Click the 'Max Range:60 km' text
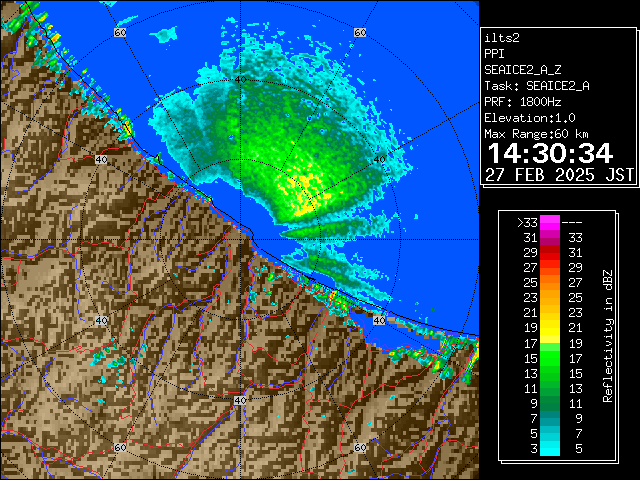Screen dimensions: 640x480 click(536, 134)
